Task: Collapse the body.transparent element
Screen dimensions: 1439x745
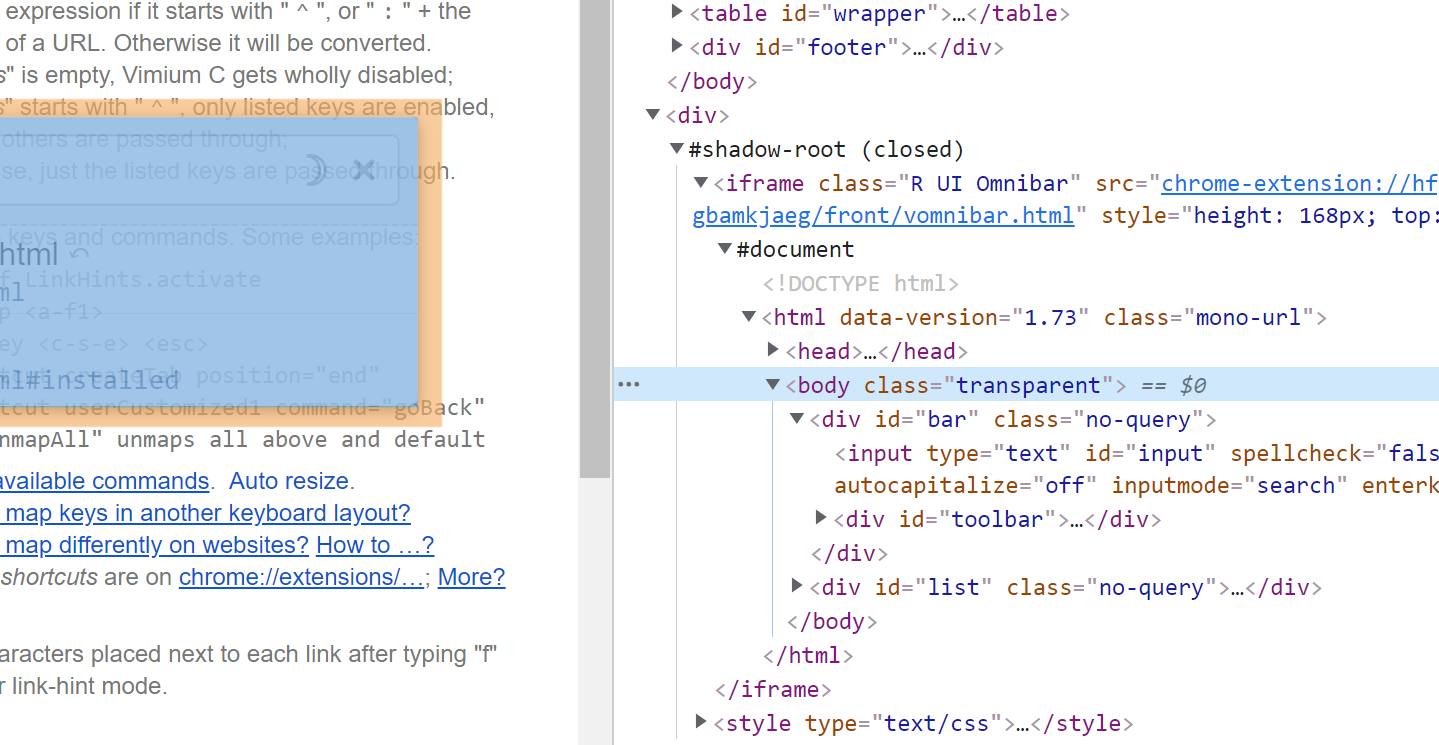Action: [772, 384]
